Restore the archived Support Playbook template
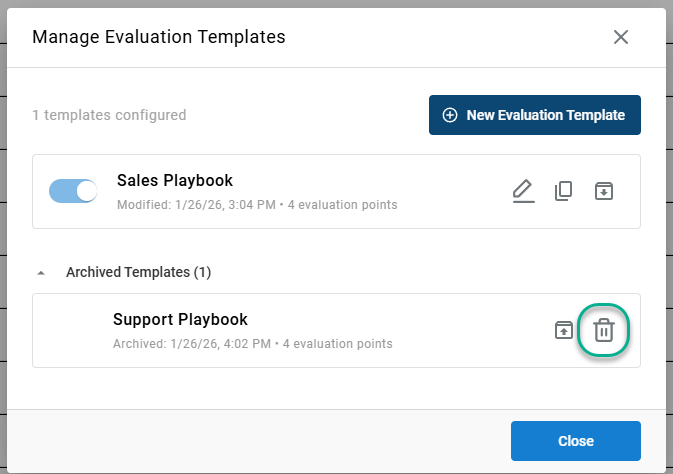This screenshot has width=673, height=474. coord(564,330)
